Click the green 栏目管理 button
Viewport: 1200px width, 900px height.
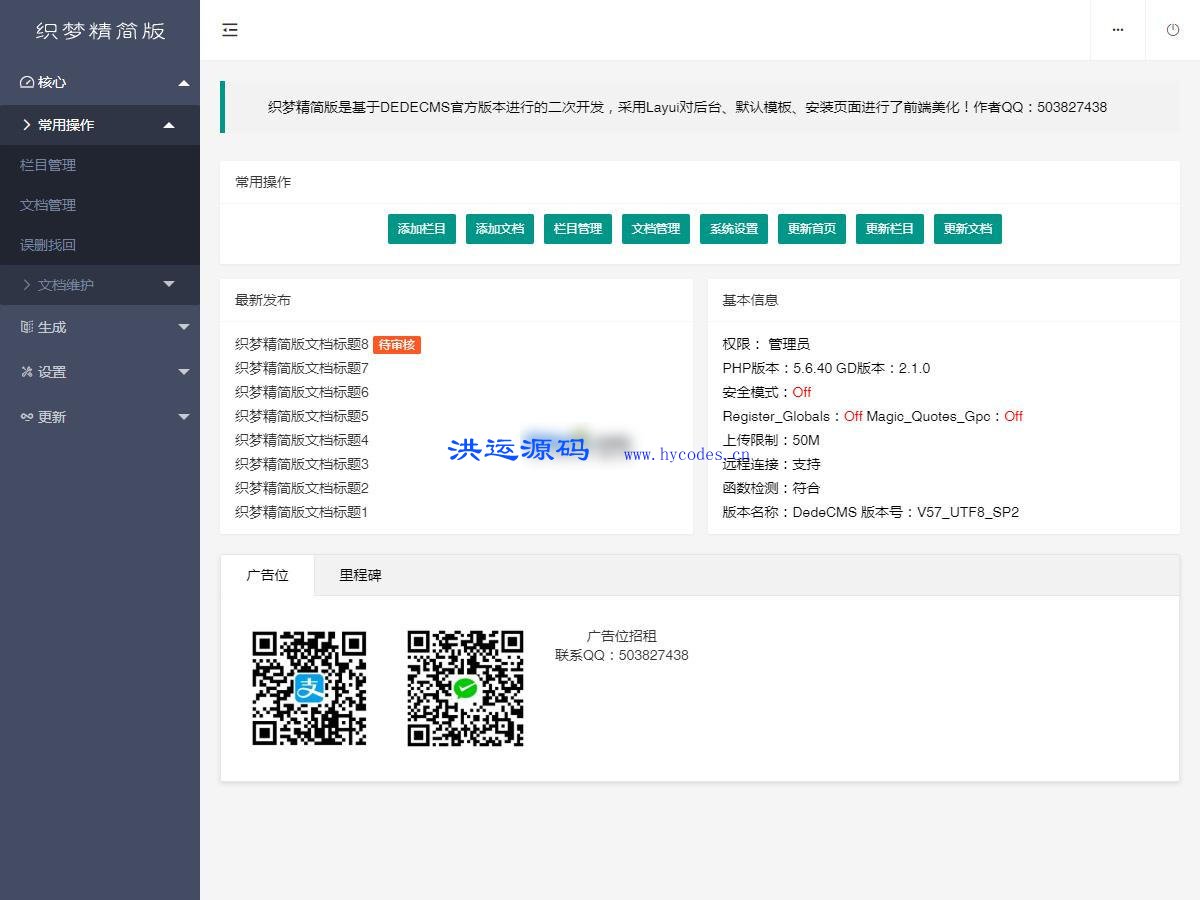(x=578, y=229)
